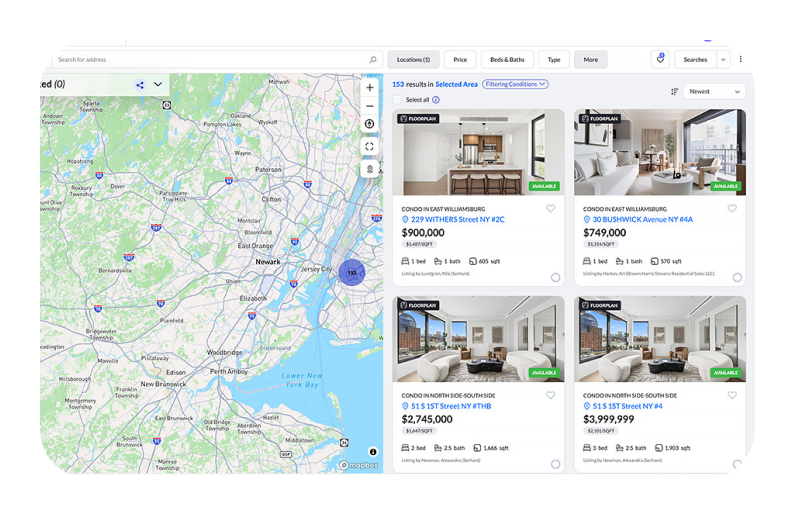Viewport: 795px width, 519px height.
Task: Favorite the 229 Withers Street listing
Action: coord(550,208)
